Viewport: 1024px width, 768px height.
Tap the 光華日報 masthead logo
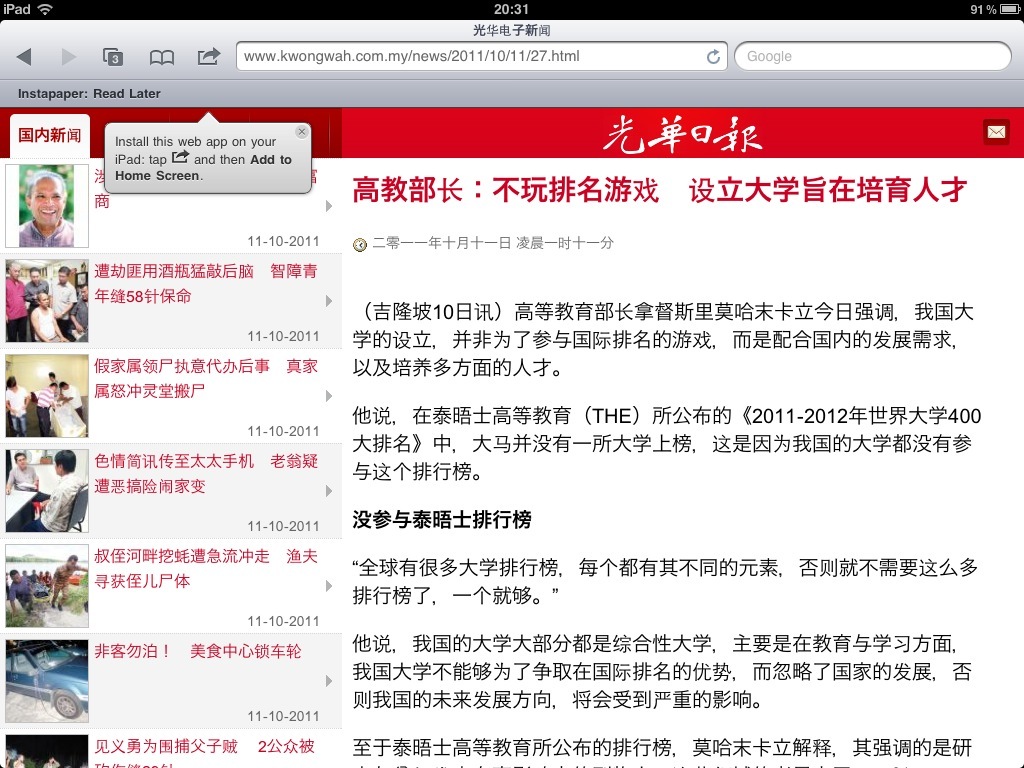click(x=682, y=135)
